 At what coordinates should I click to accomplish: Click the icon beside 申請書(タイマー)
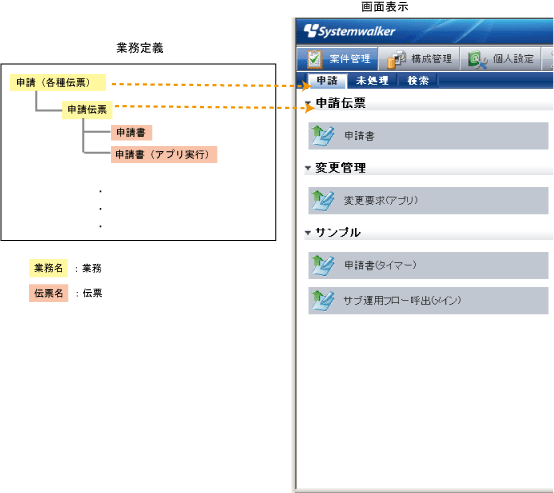coord(323,265)
